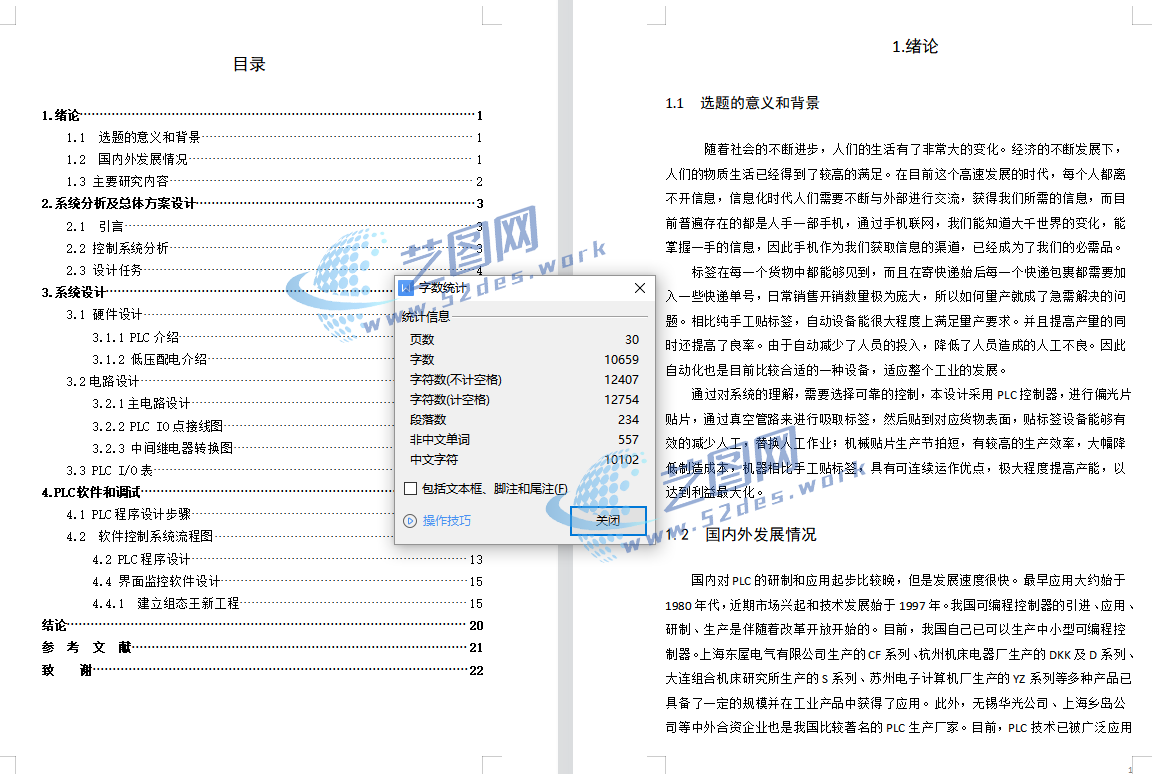
Task: Open contents entry 1.2 国内外发展情况
Action: click(x=274, y=159)
